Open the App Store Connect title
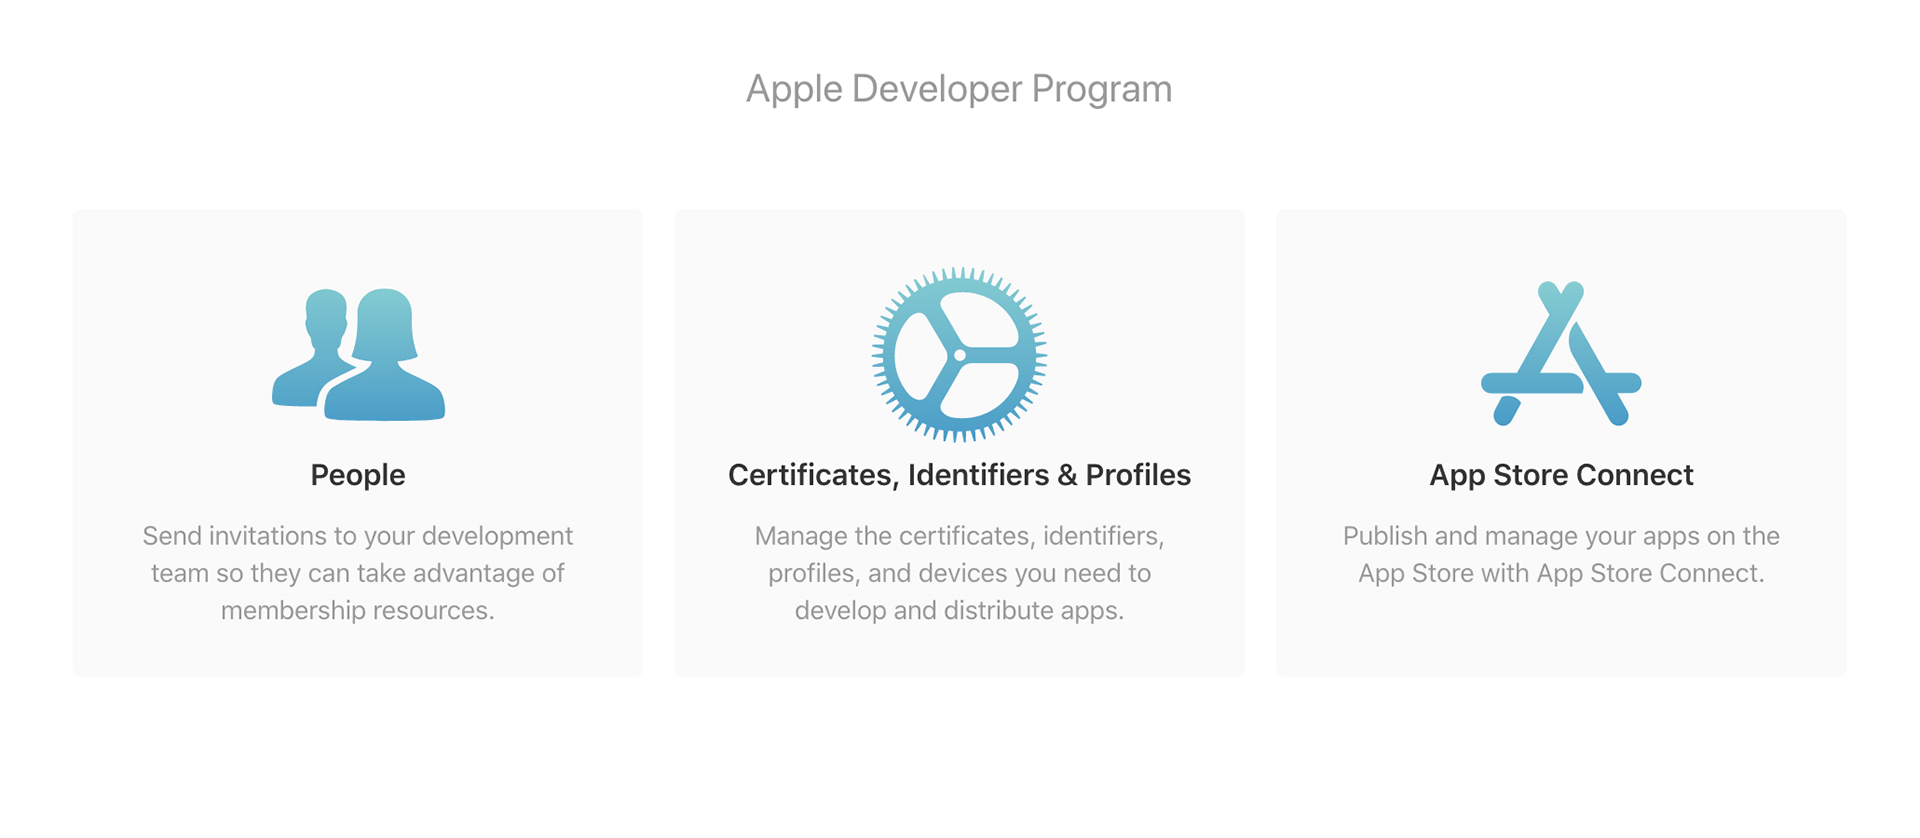Viewport: 1920px width, 838px height. (x=1561, y=475)
